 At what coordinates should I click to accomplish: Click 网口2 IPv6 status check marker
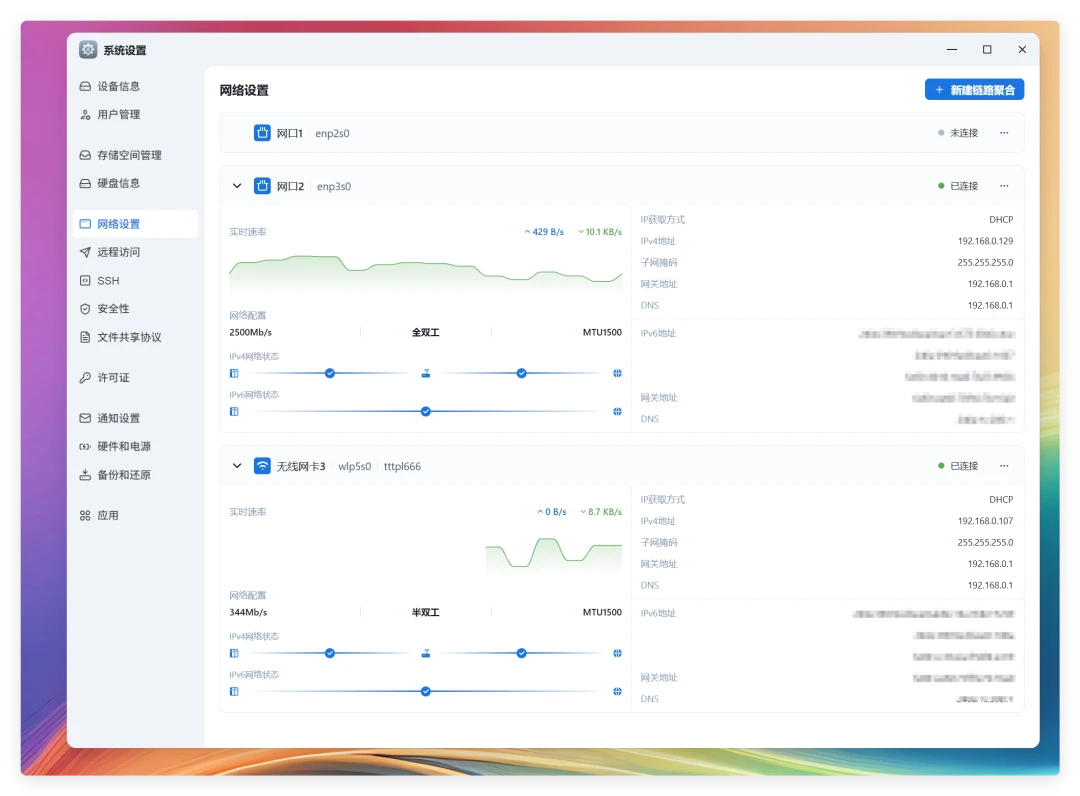tap(426, 411)
